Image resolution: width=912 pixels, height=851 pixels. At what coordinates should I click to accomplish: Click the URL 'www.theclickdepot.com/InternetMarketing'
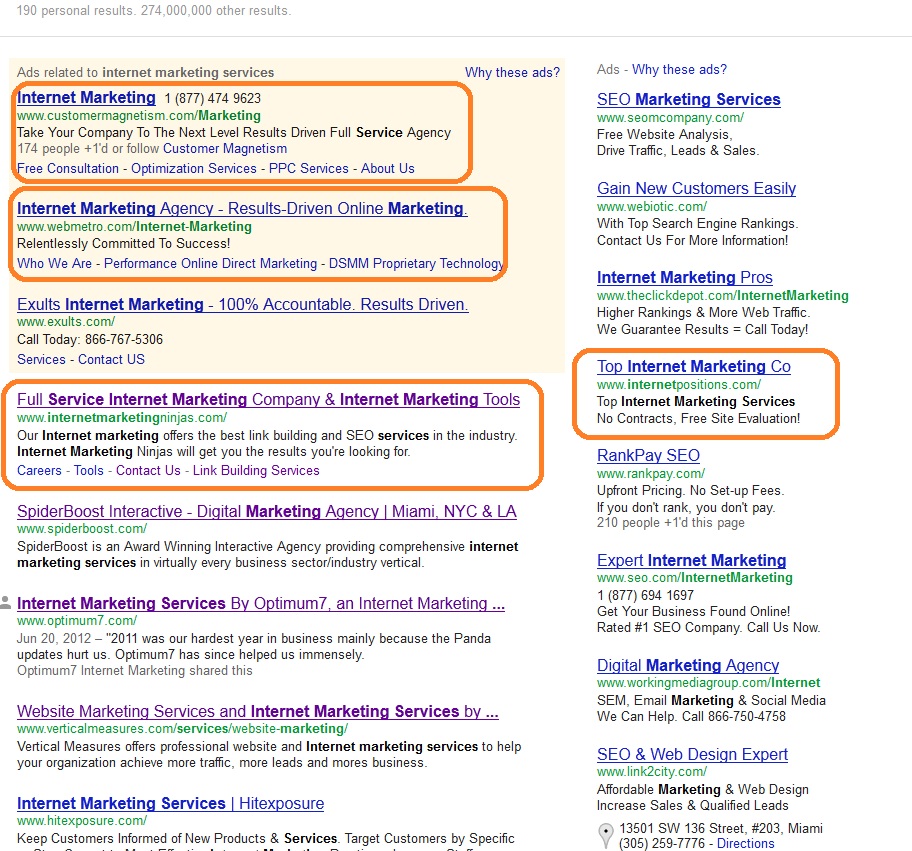click(722, 295)
